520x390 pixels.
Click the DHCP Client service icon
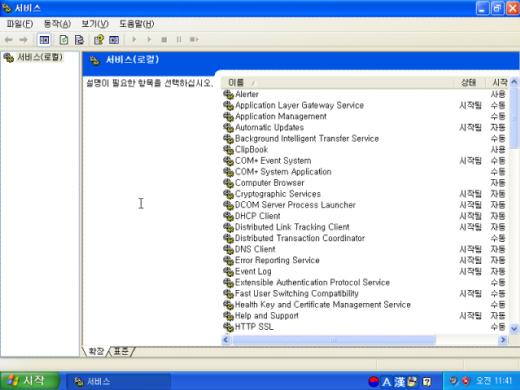pyautogui.click(x=228, y=216)
